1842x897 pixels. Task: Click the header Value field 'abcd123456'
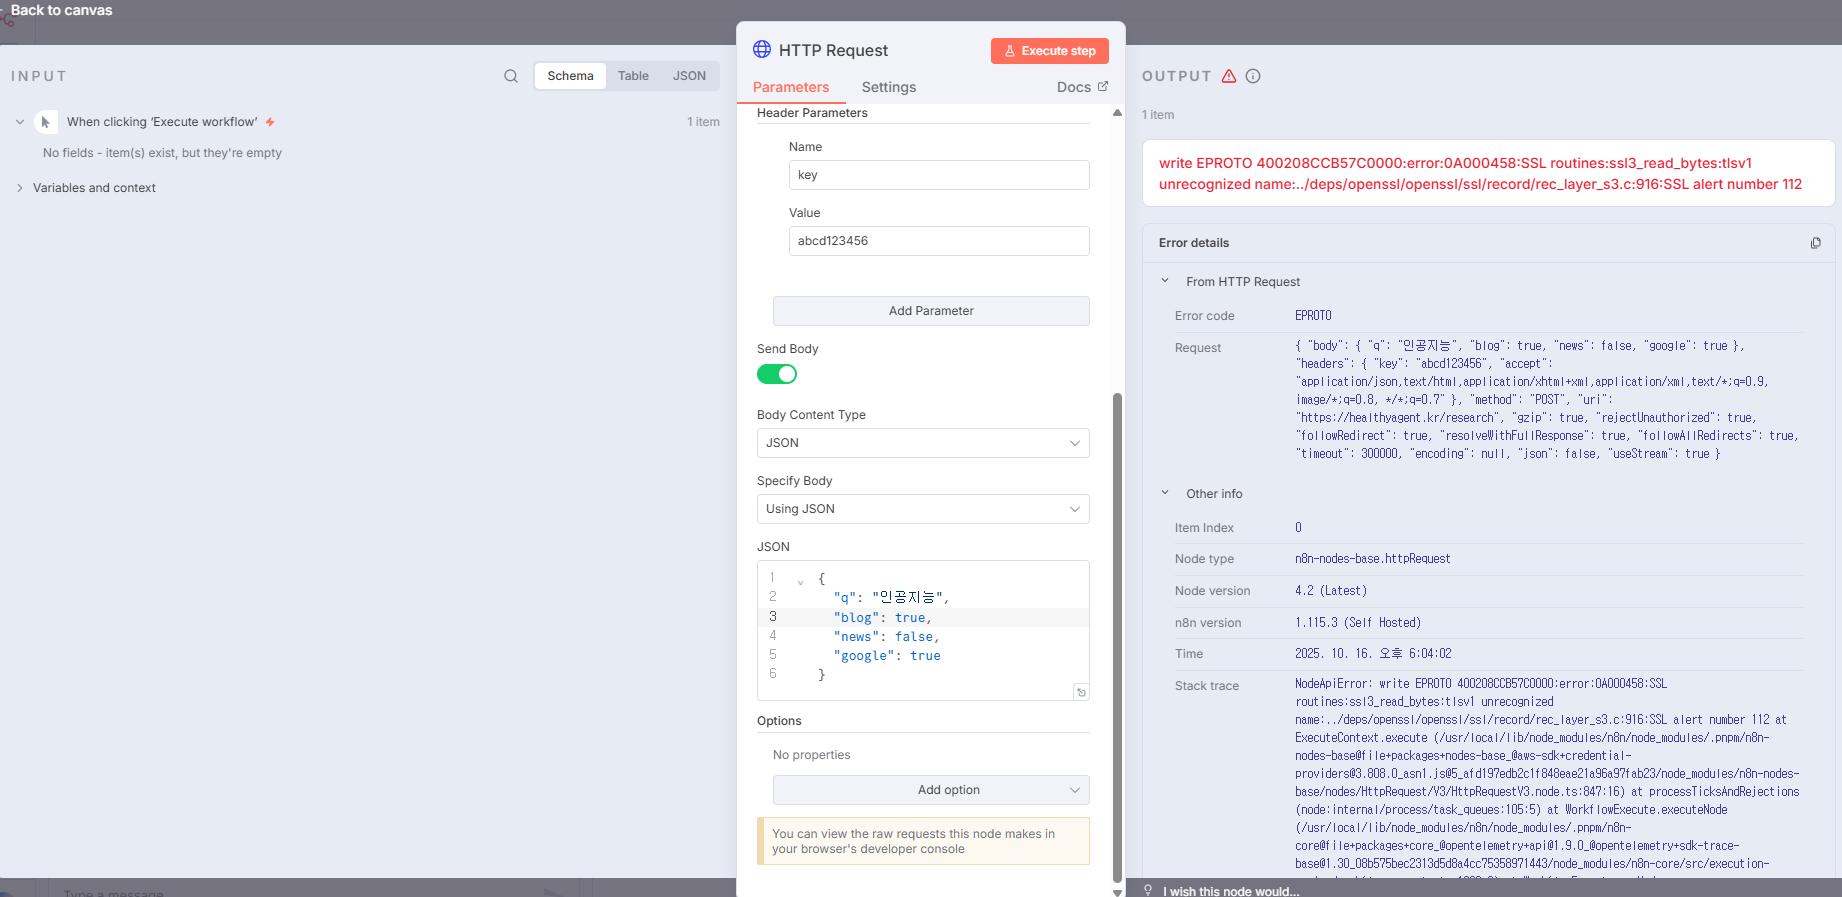tap(939, 241)
